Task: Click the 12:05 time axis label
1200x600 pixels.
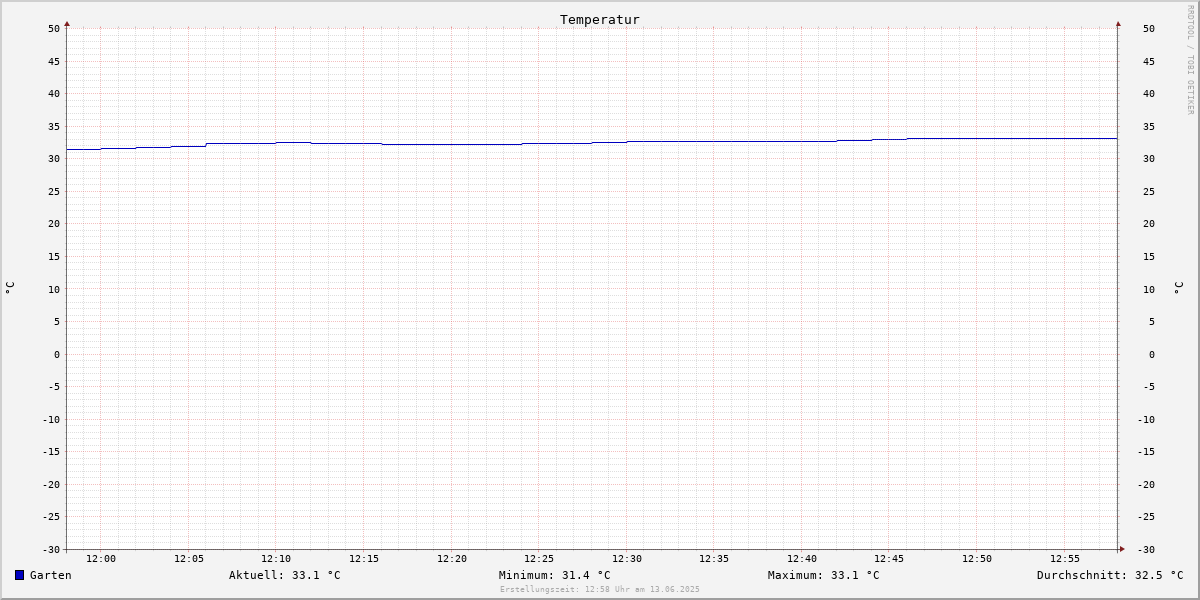Action: (189, 559)
